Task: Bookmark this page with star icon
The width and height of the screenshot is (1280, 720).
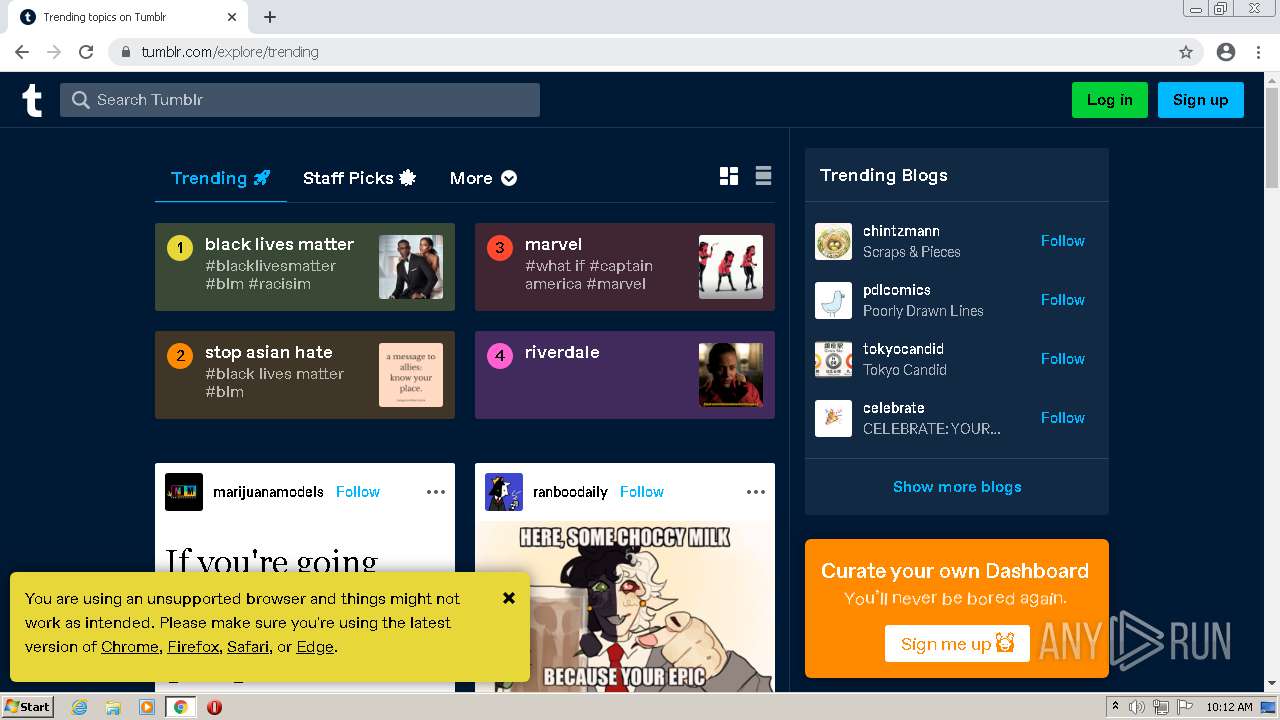Action: point(1186,52)
